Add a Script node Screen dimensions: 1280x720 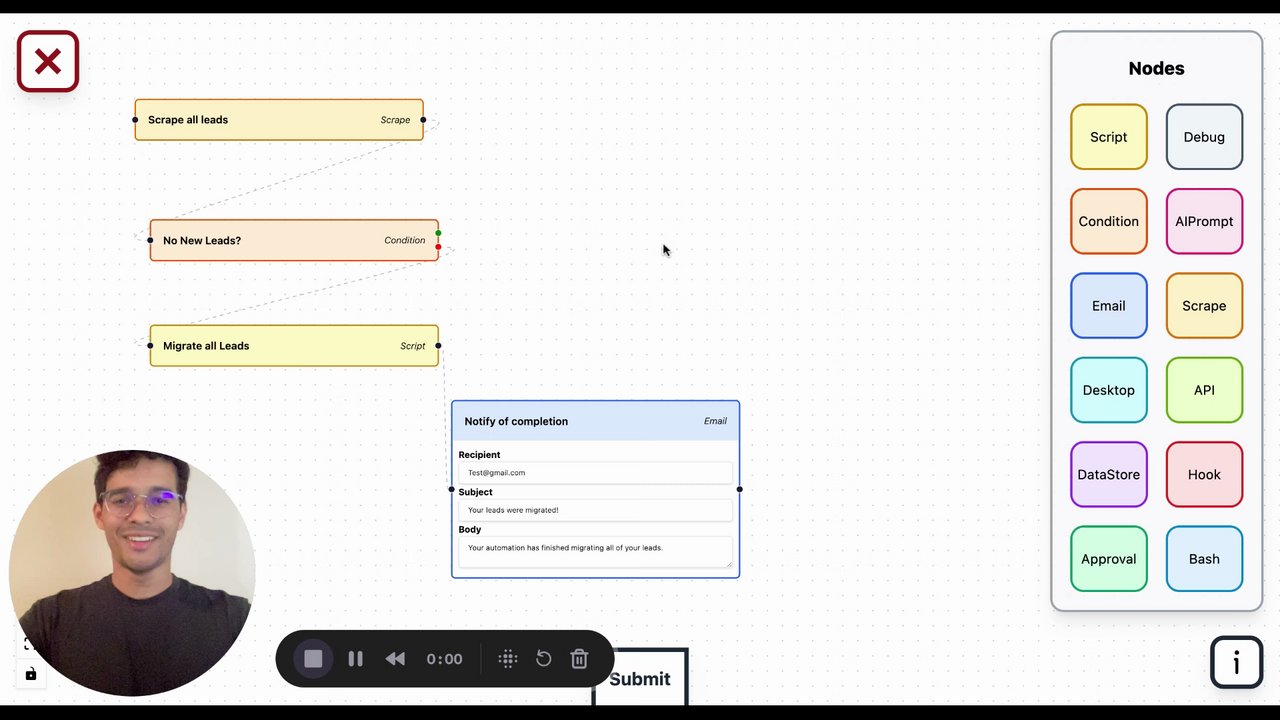click(x=1108, y=137)
